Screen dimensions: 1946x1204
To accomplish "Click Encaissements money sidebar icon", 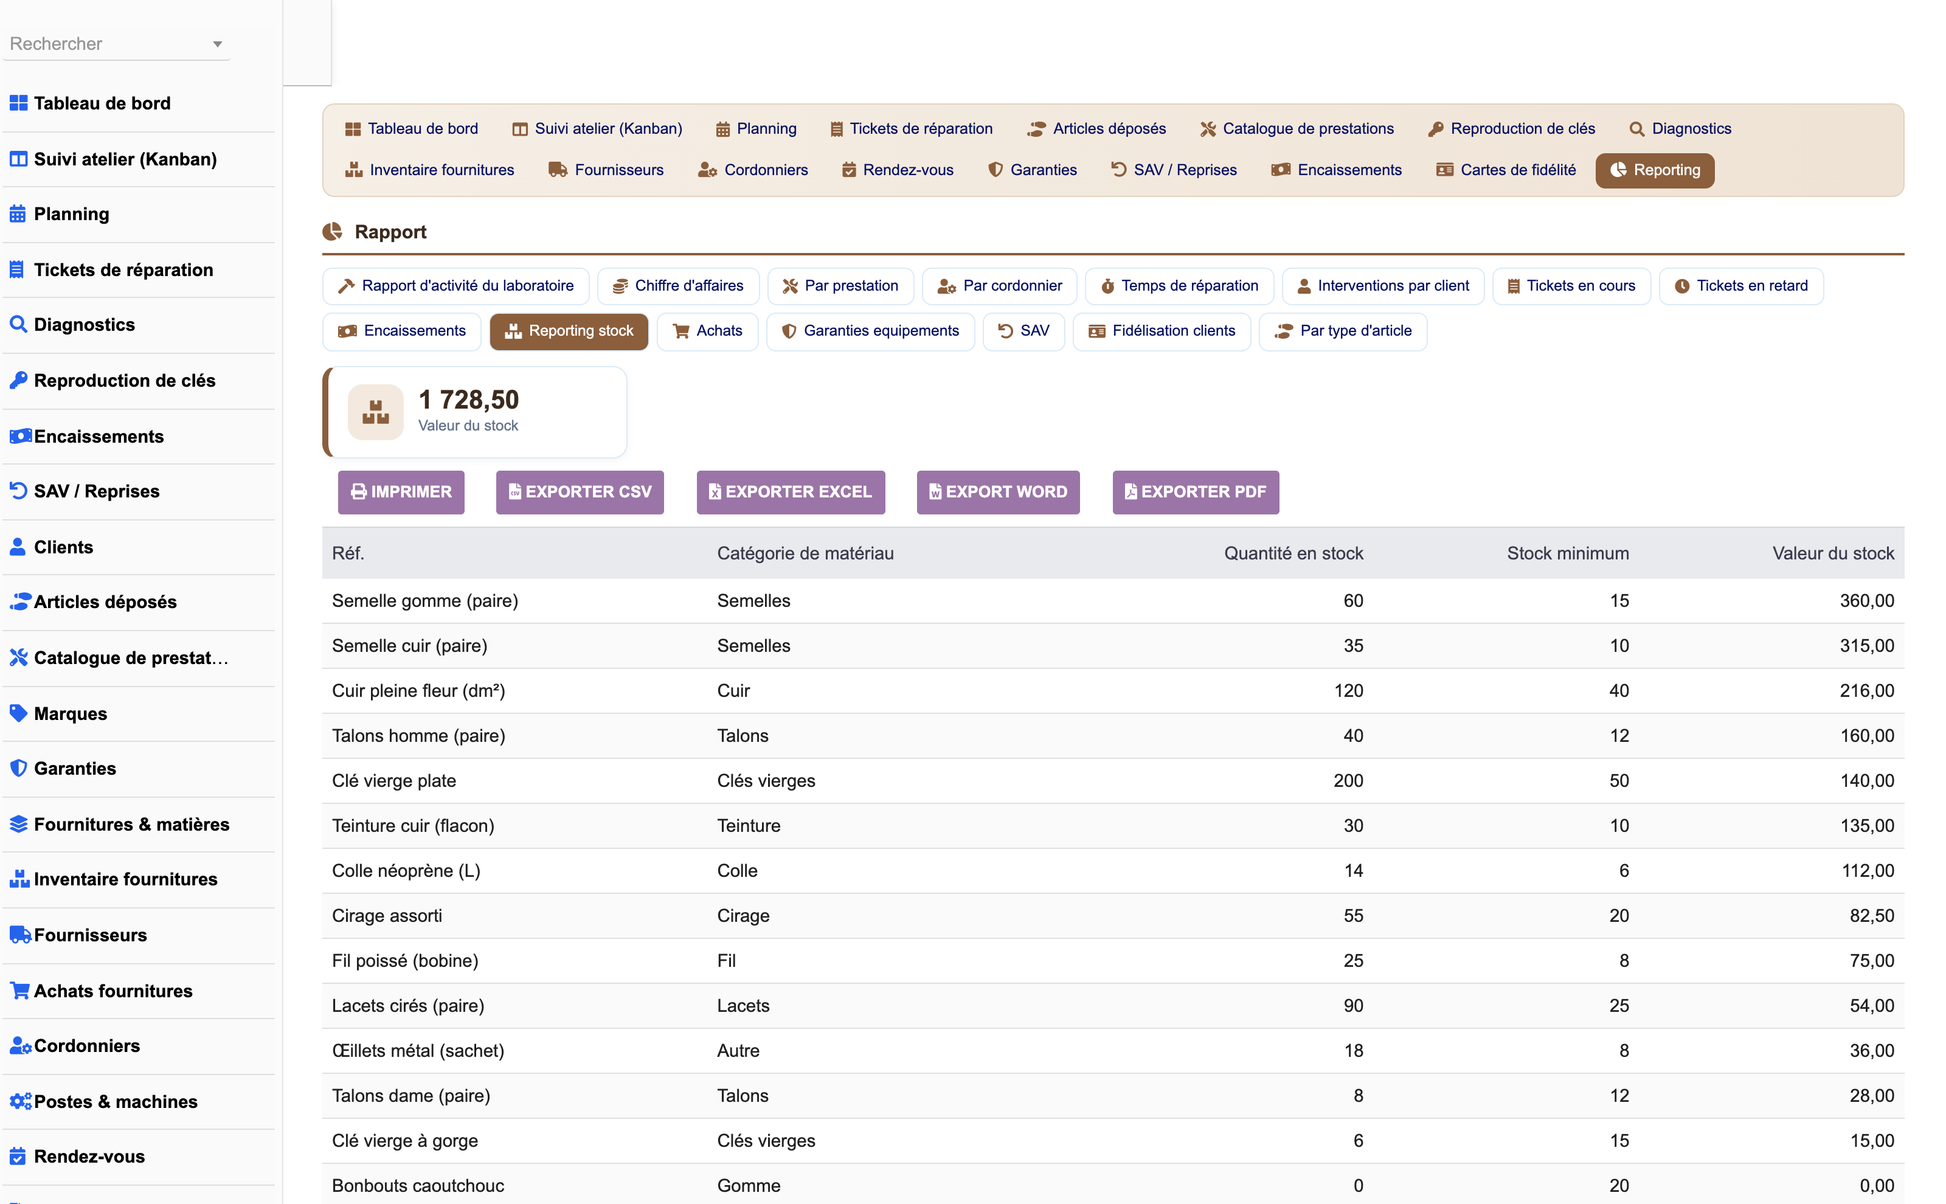I will 20,436.
